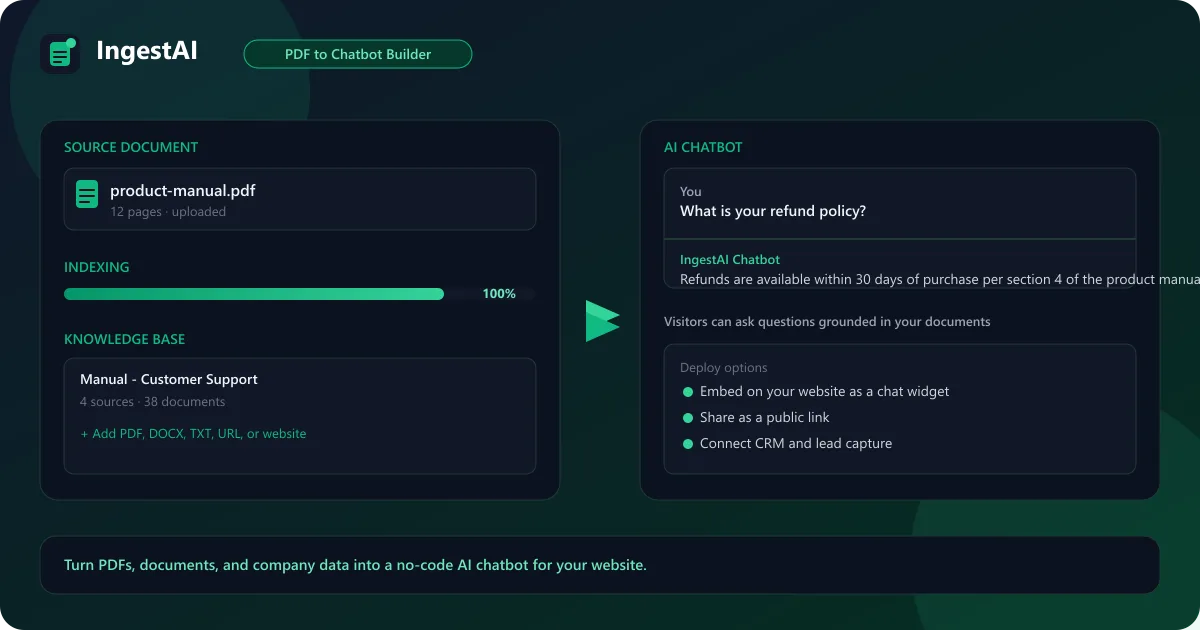Select 'Connect CRM and lead capture' option
The width and height of the screenshot is (1200, 630).
click(x=796, y=444)
